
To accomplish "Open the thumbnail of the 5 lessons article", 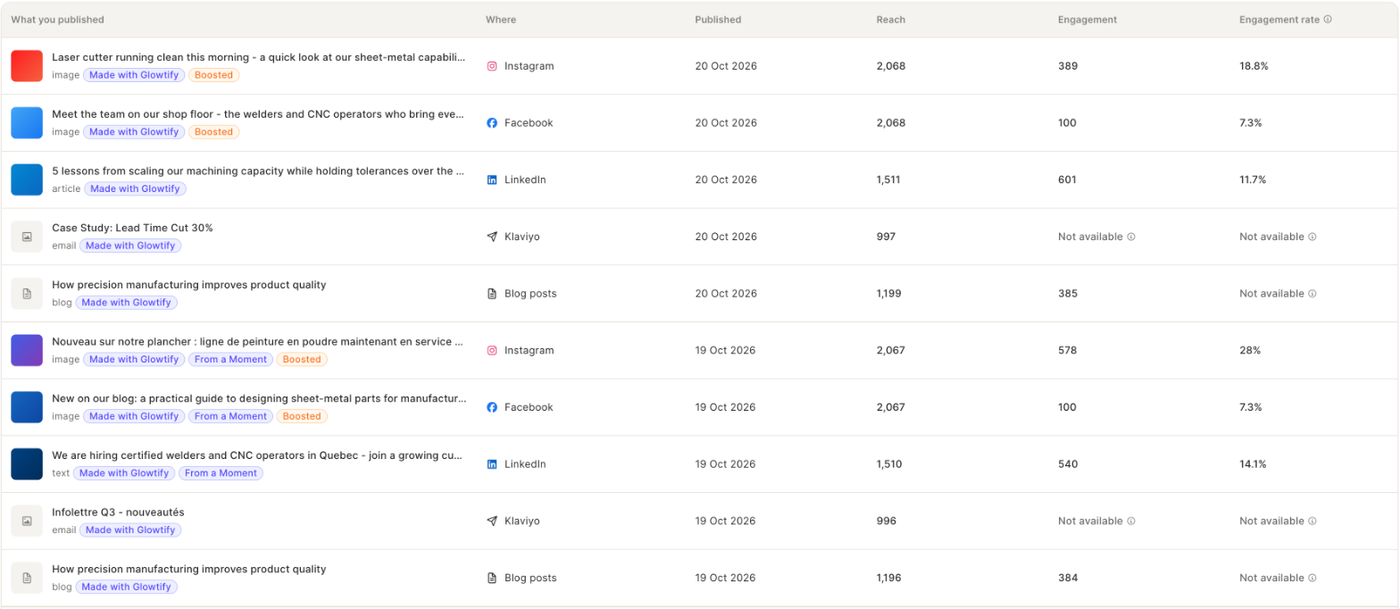I will tap(27, 180).
